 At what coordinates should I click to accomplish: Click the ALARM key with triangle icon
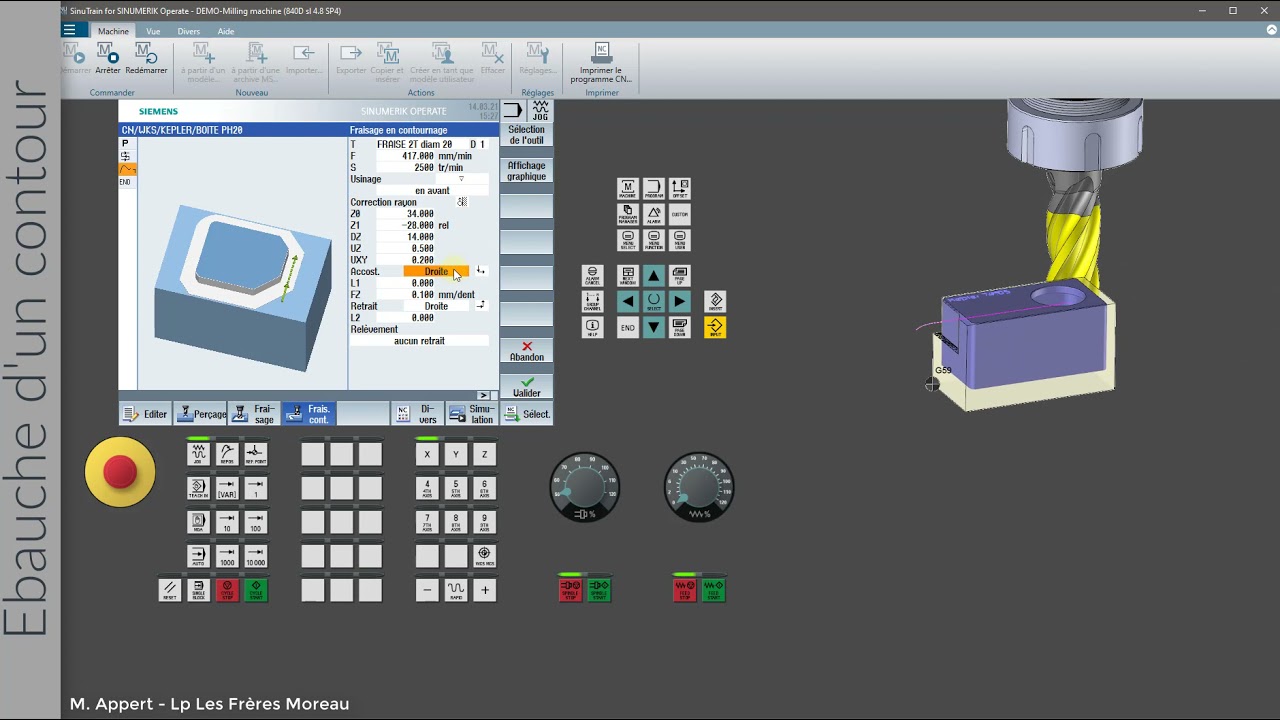coord(654,214)
